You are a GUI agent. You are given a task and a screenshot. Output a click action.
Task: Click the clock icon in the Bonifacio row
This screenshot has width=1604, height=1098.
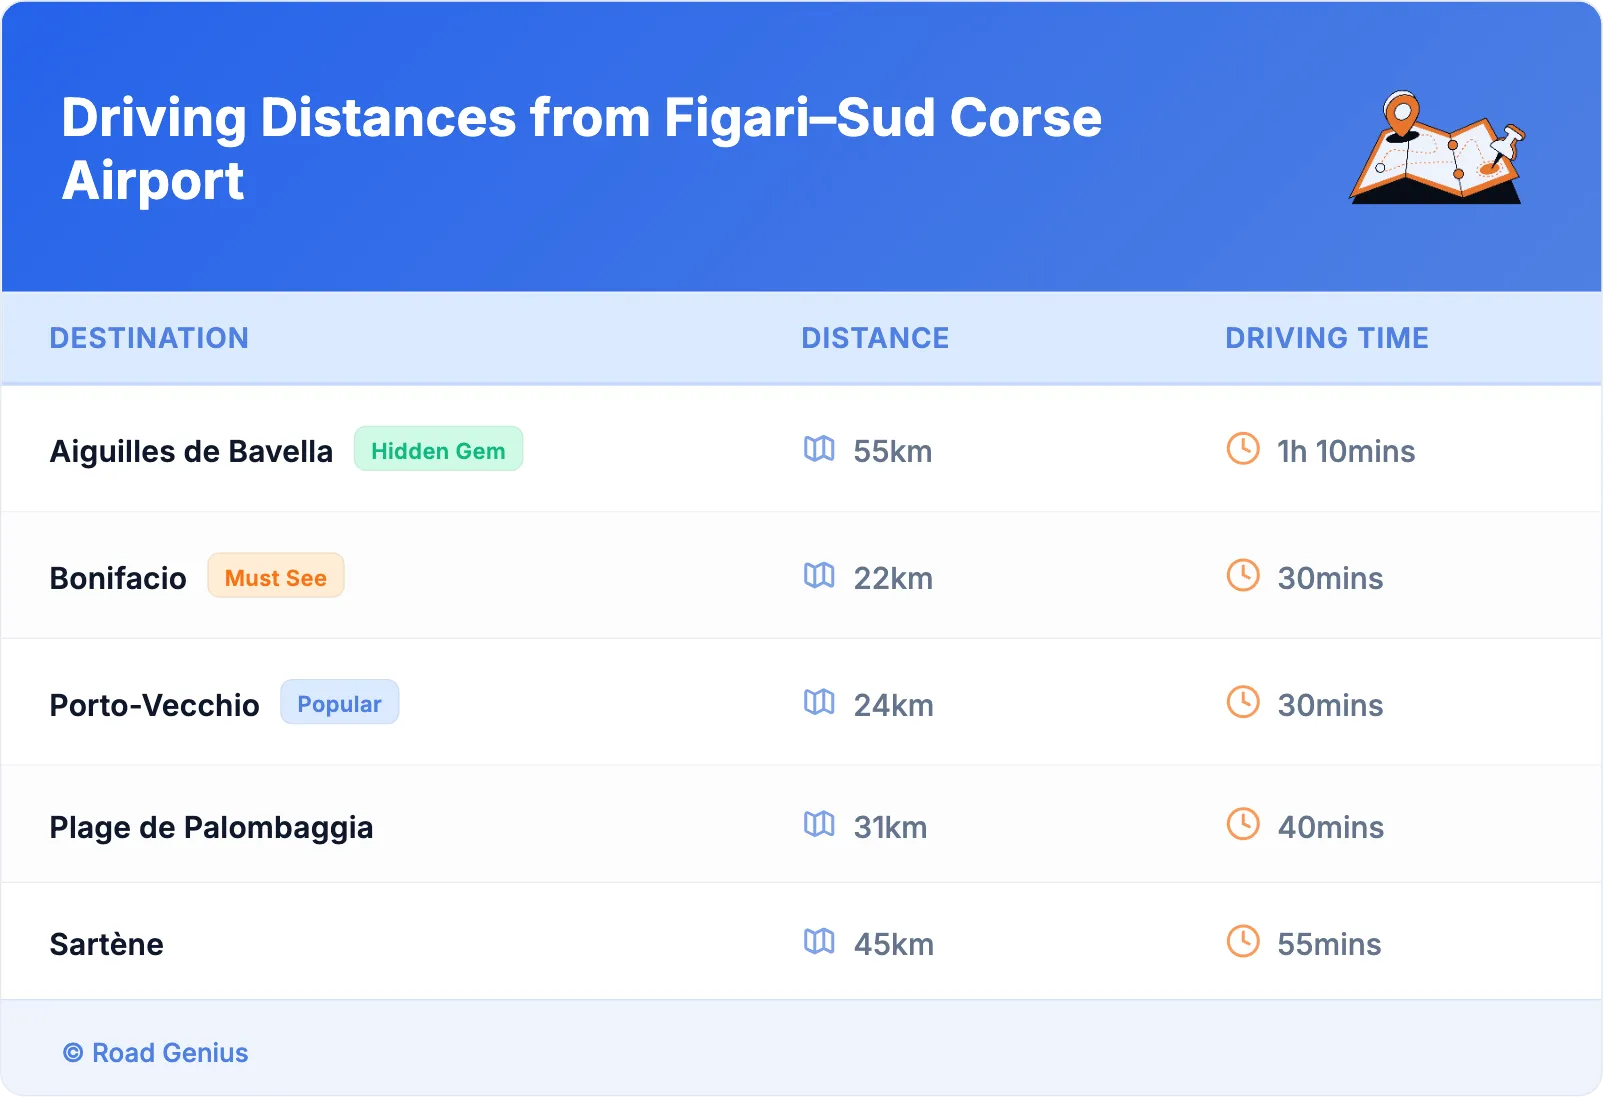1243,575
